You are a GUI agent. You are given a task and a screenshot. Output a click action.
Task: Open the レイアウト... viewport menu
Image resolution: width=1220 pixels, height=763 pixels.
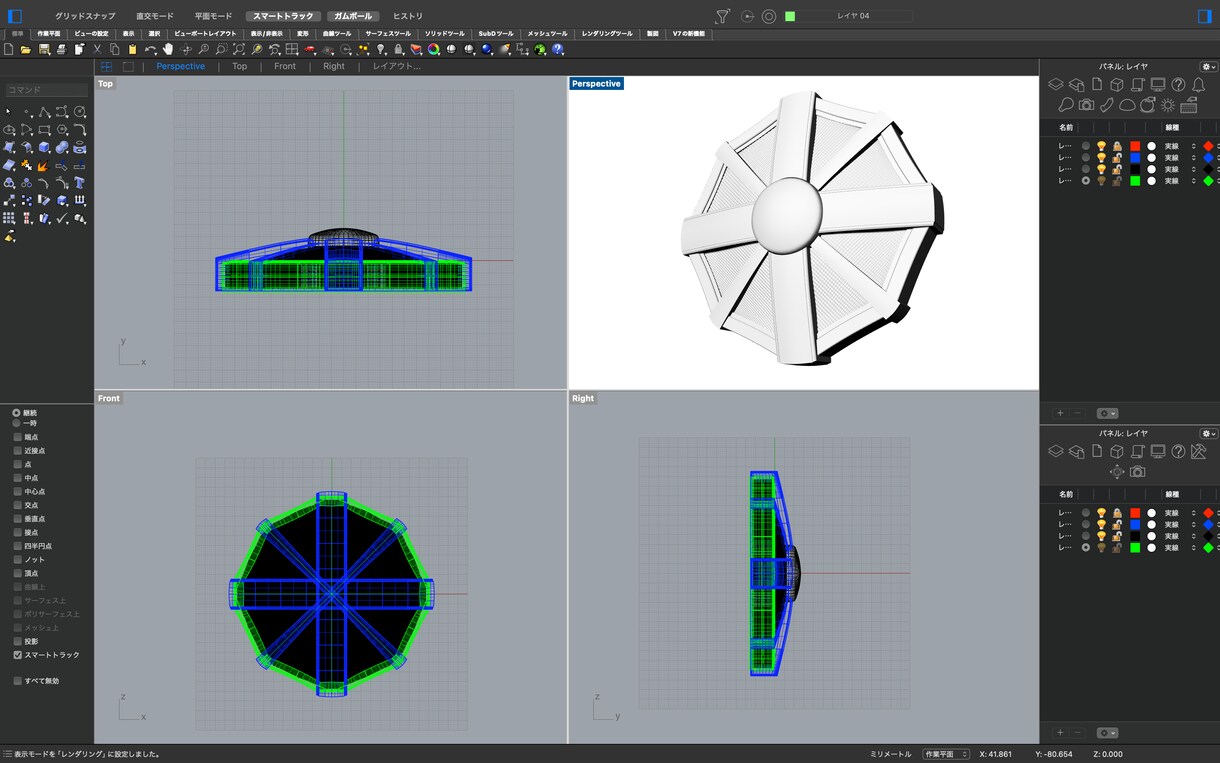click(x=397, y=67)
